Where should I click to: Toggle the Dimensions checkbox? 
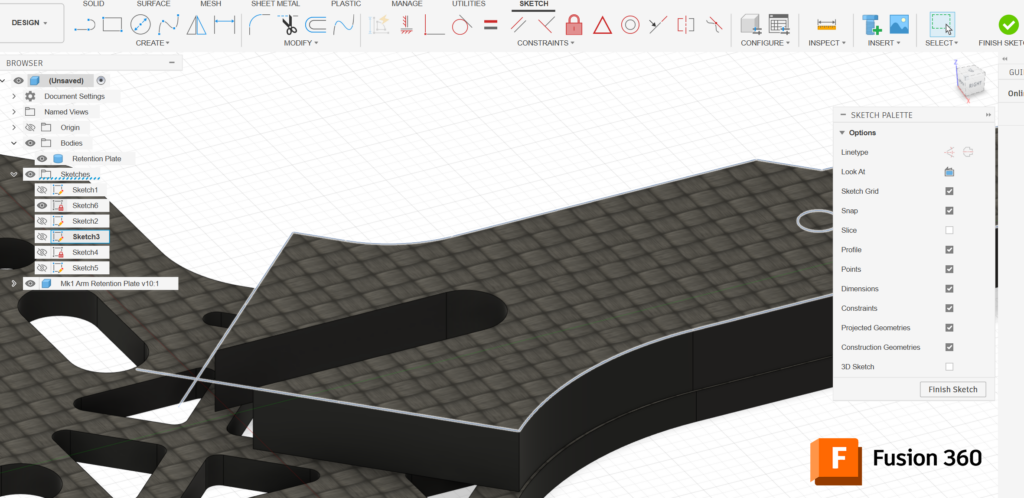[x=950, y=288]
